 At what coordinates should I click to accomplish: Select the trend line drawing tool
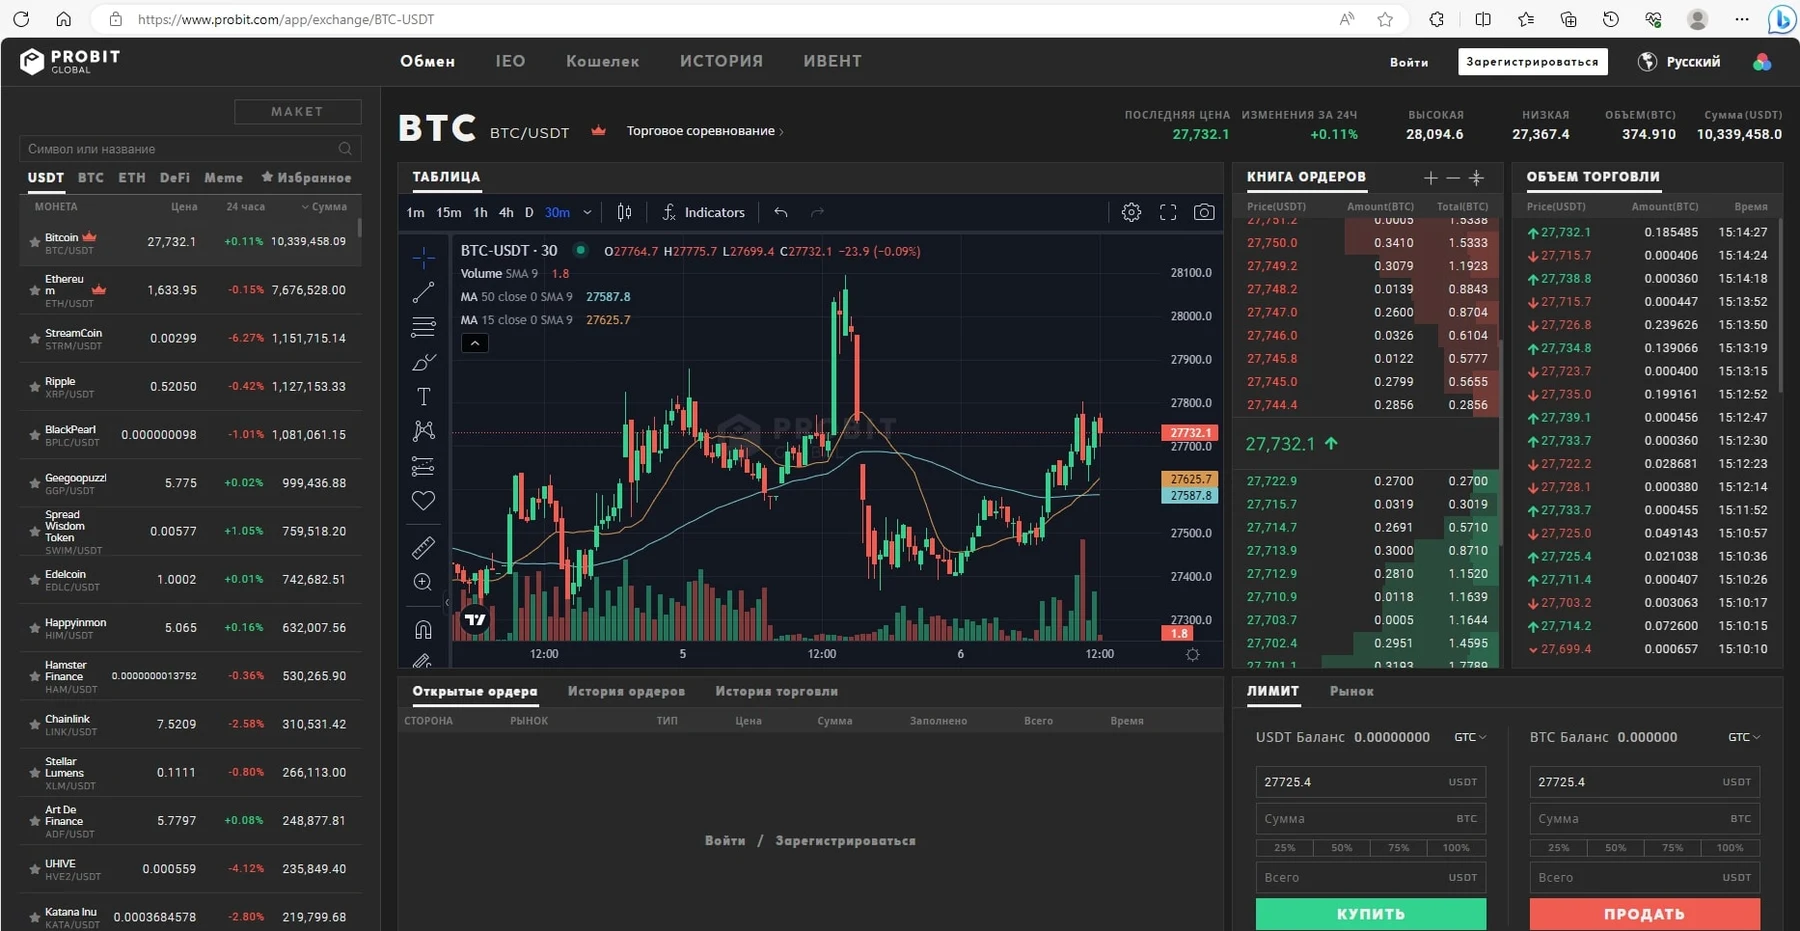coord(424,292)
